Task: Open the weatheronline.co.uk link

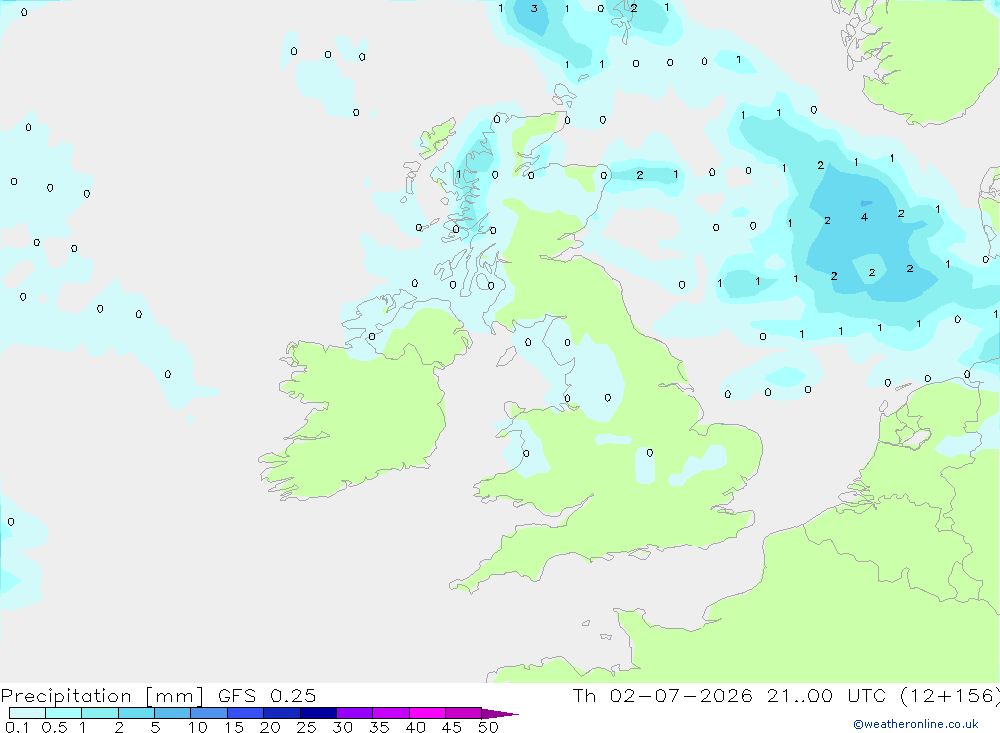Action: click(916, 724)
